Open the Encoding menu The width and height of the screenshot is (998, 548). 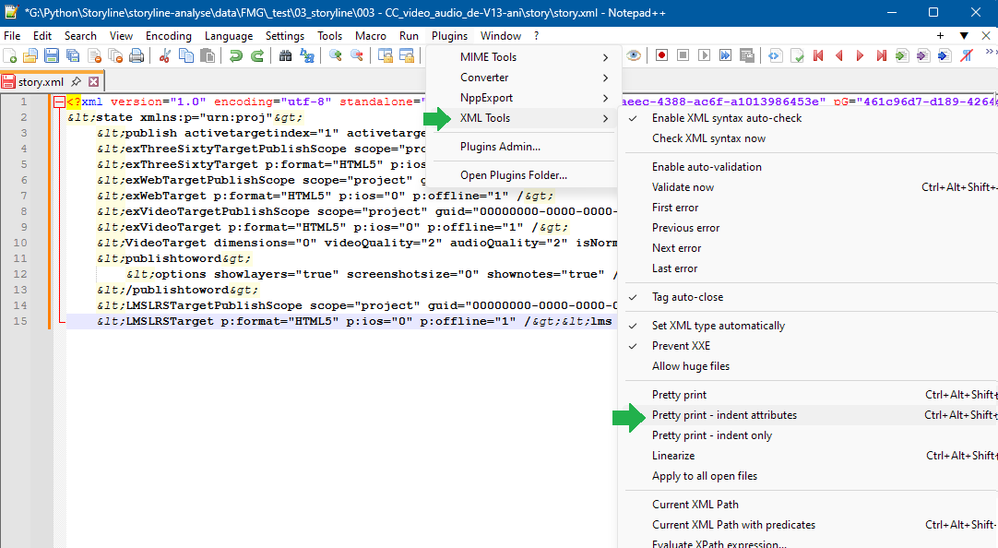point(168,36)
